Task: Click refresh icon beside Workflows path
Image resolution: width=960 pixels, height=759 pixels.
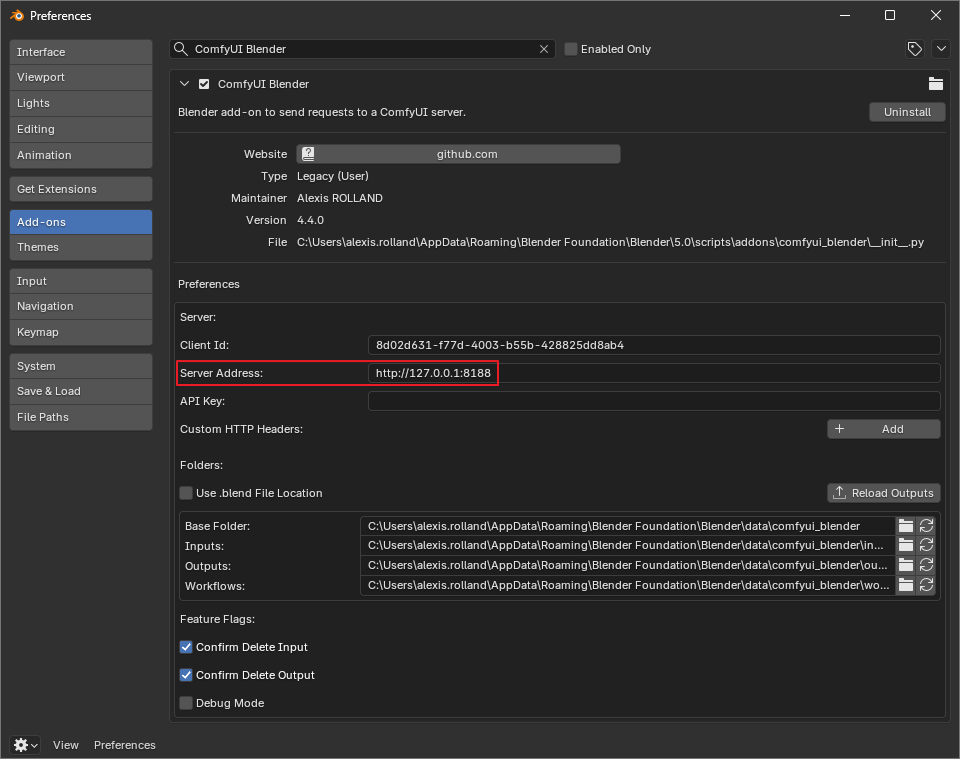Action: point(926,585)
